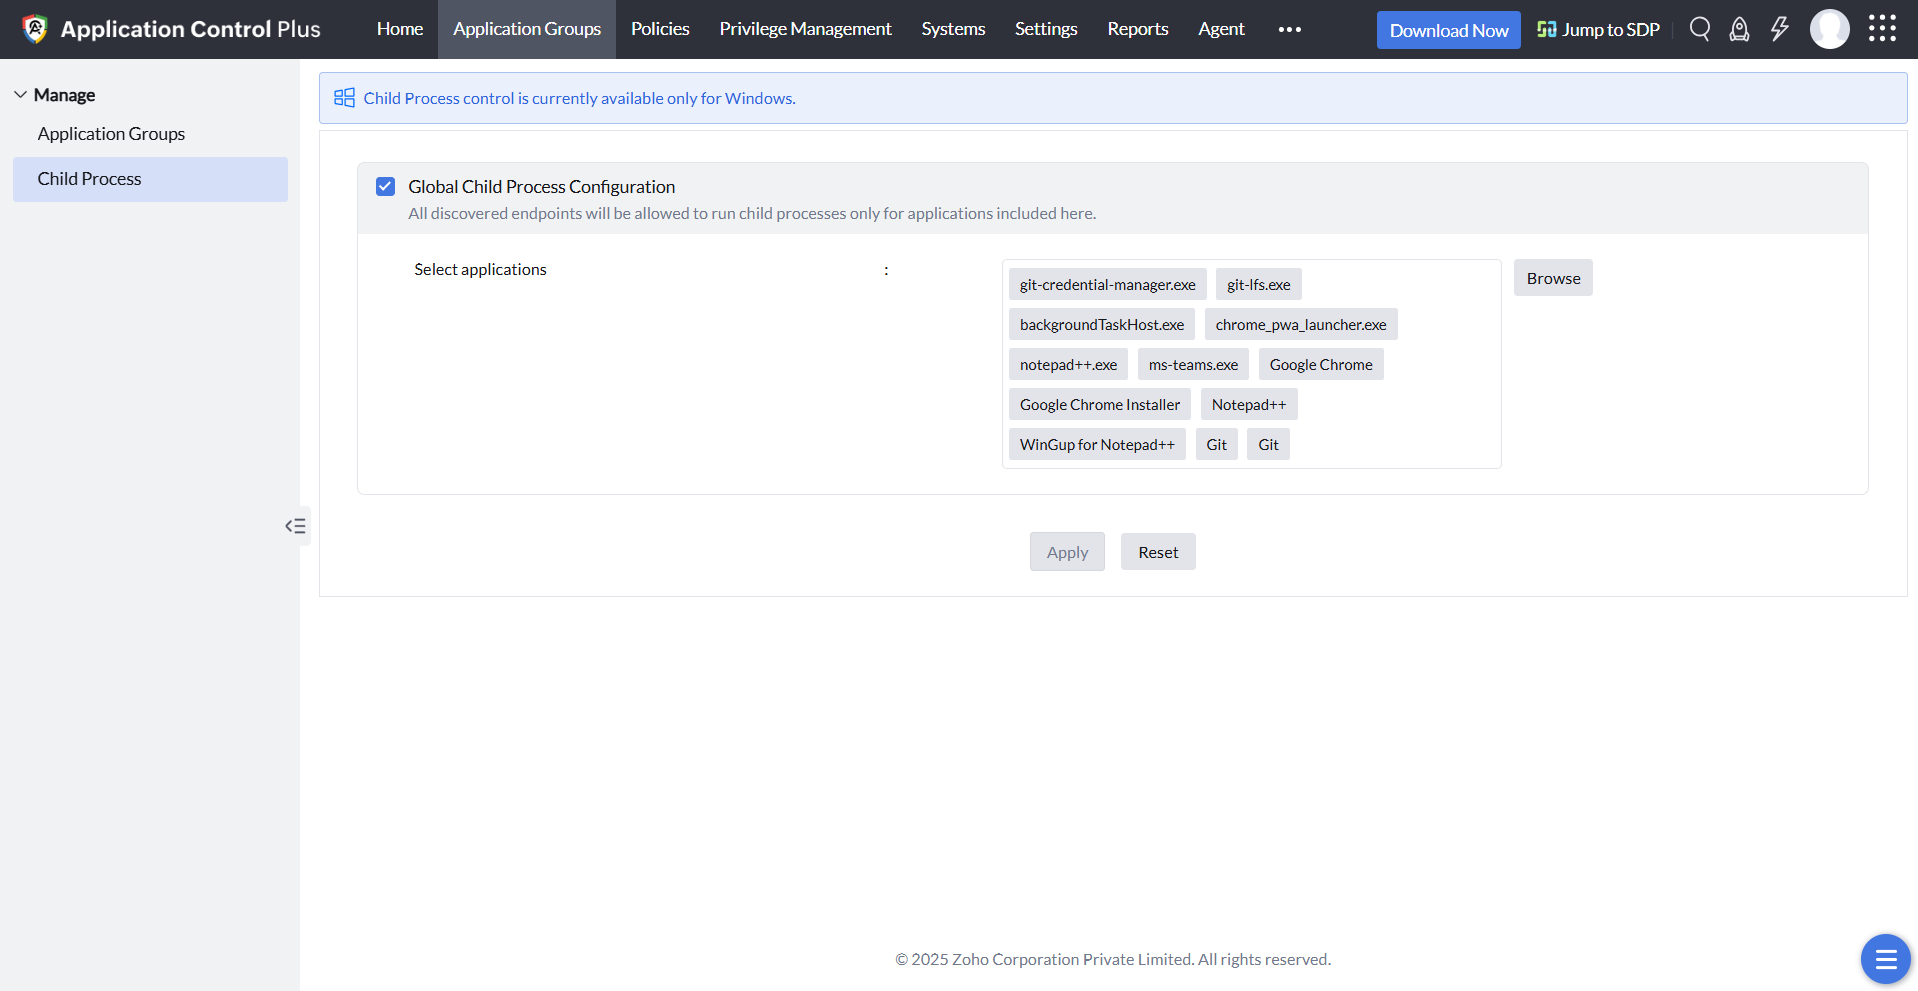Viewport: 1918px width, 991px height.
Task: Select Application Groups in the top navigation
Action: (x=527, y=29)
